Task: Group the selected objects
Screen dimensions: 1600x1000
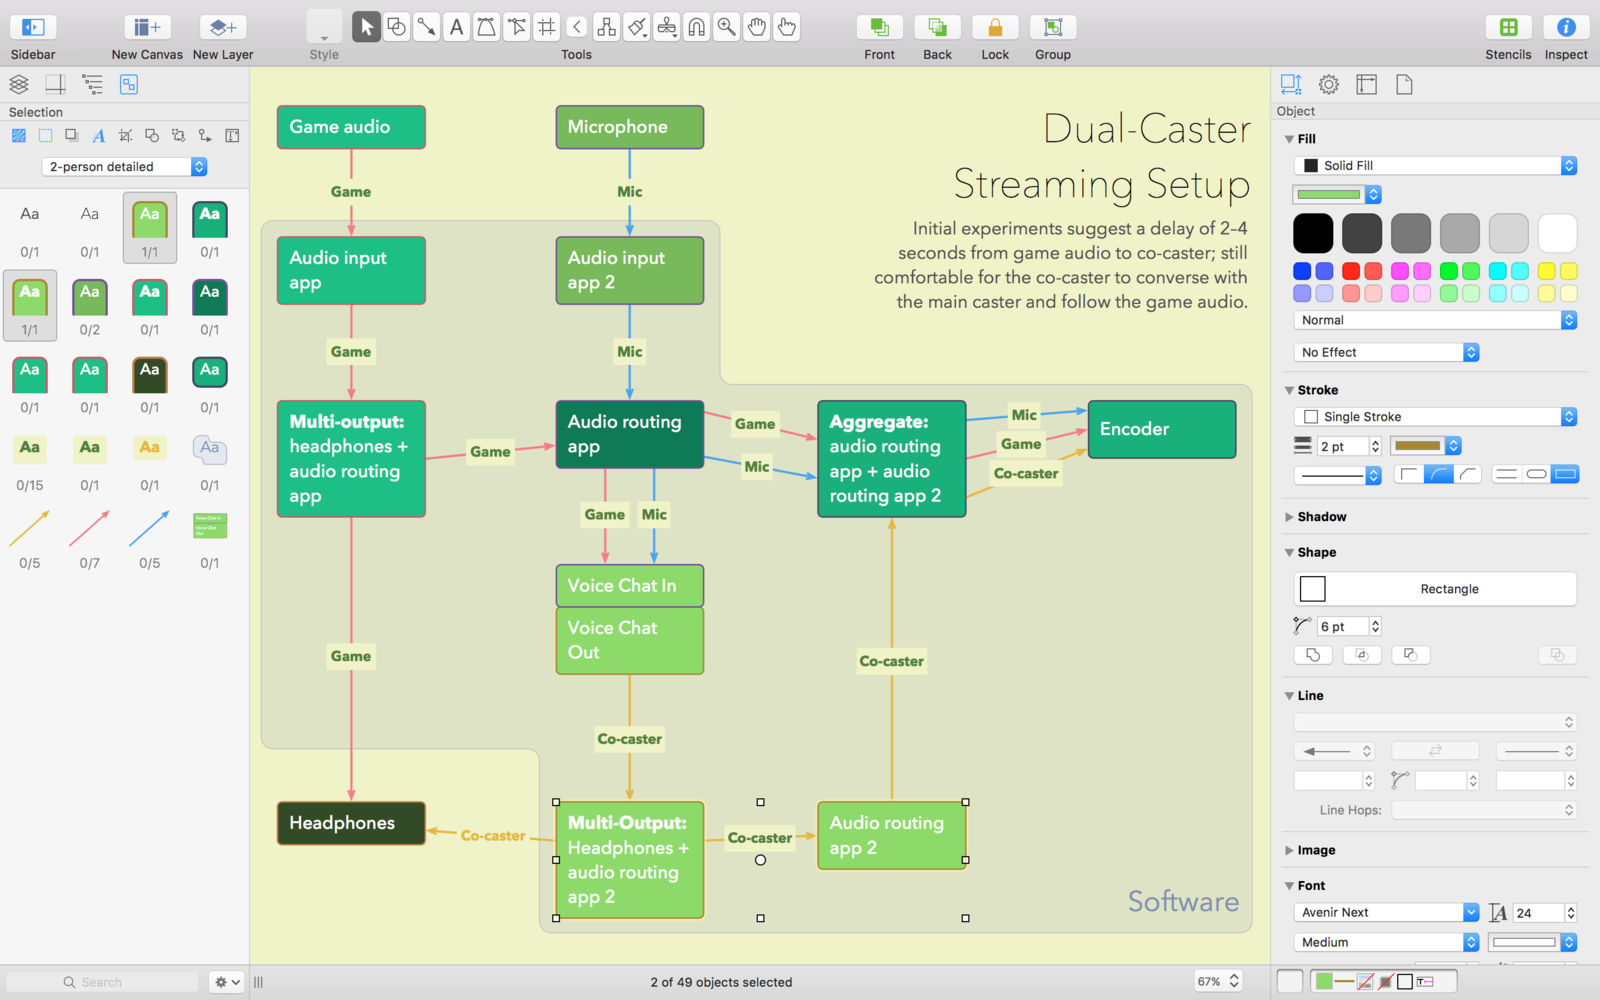Action: (x=1053, y=28)
